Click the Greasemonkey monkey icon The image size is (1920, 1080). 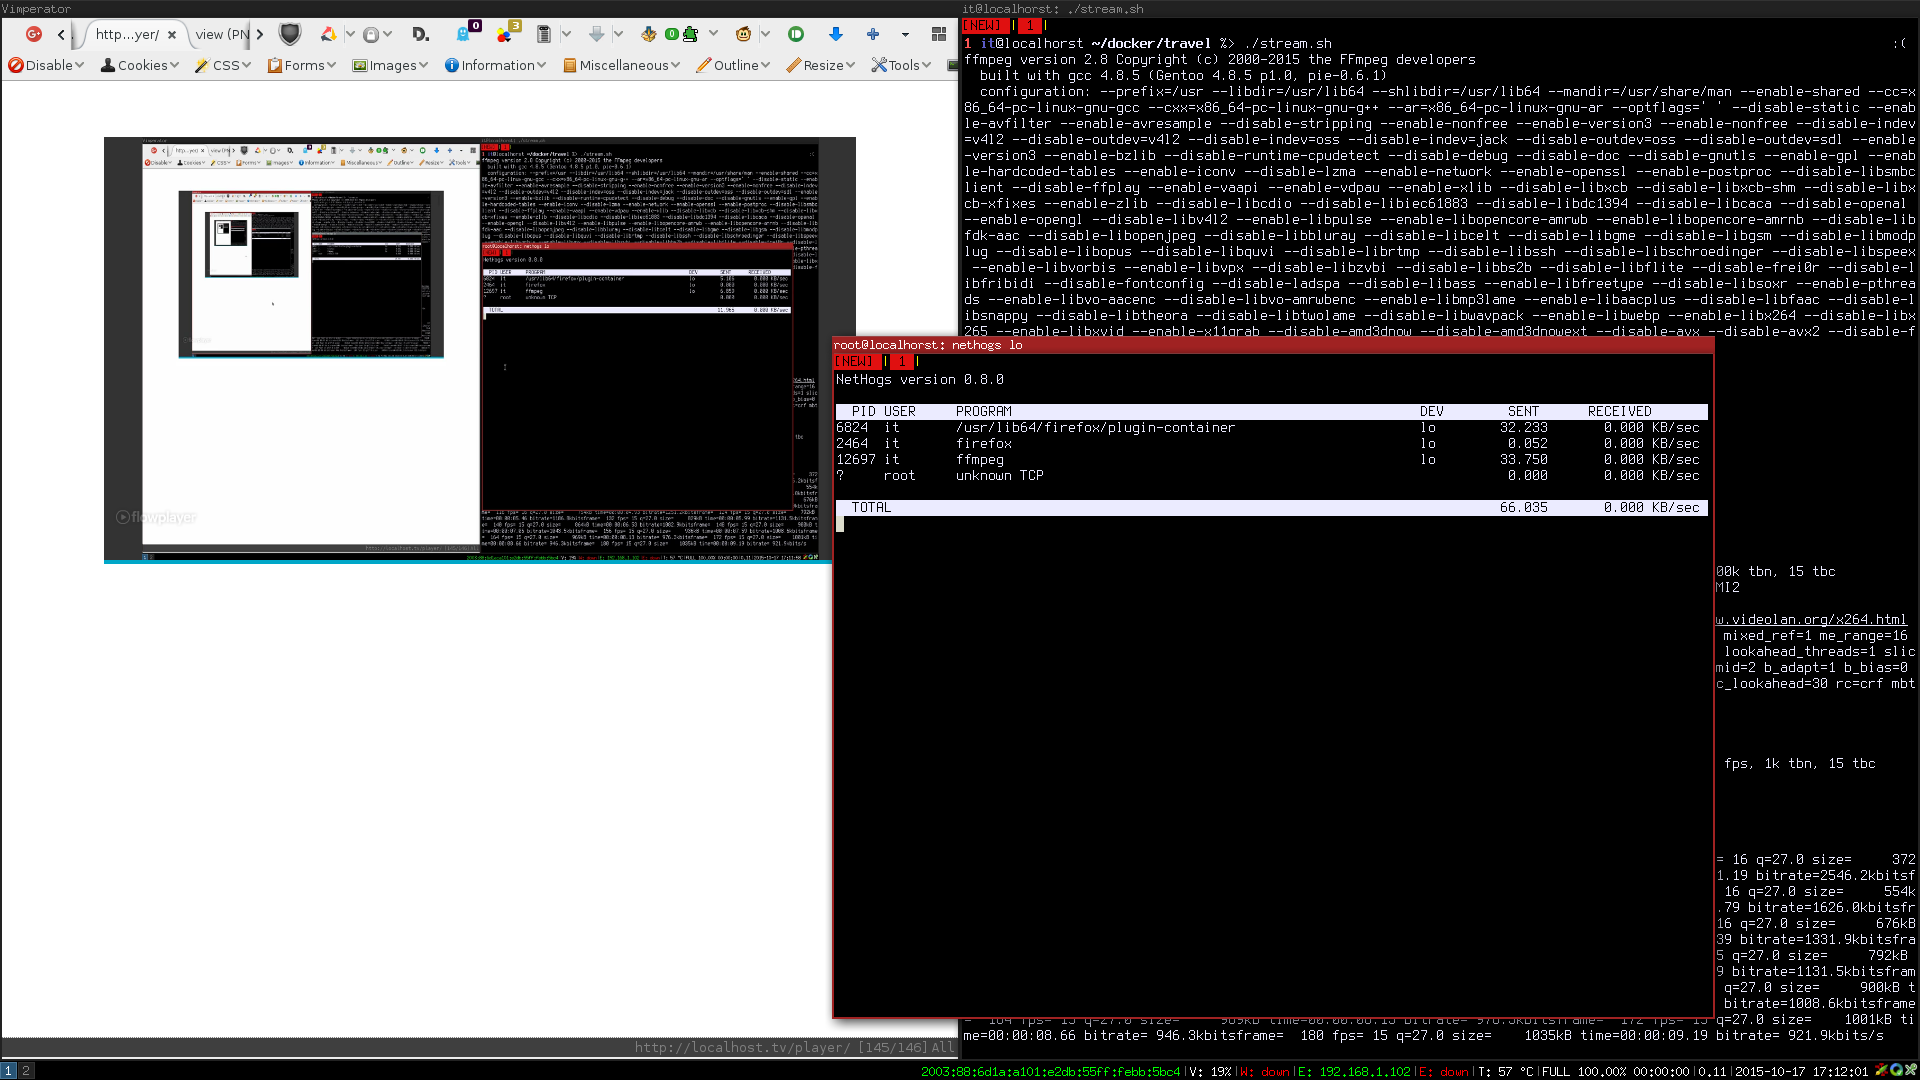(x=743, y=34)
